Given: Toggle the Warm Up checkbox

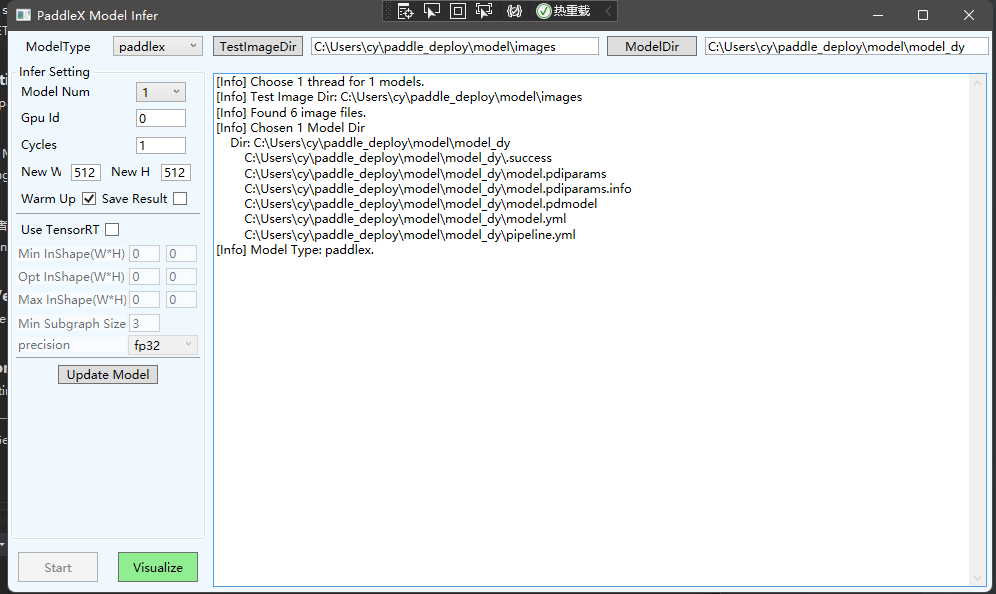Looking at the screenshot, I should click(x=89, y=199).
